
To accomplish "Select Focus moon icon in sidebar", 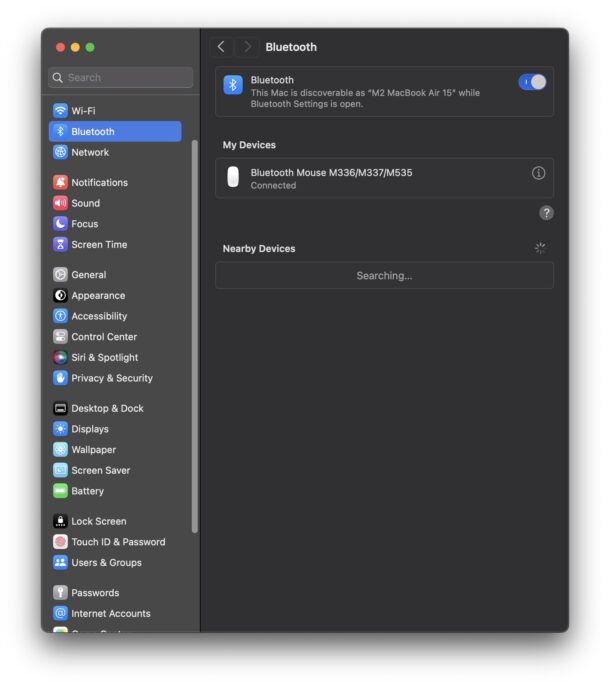I will [x=61, y=224].
